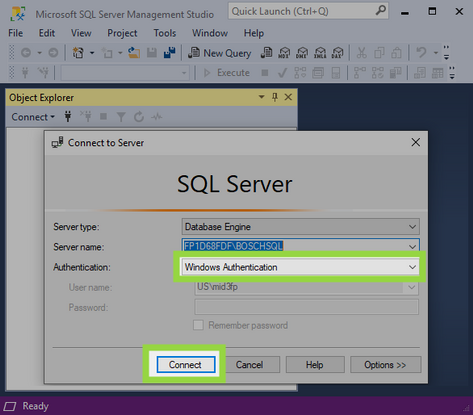Screen dimensions: 473x415
Task: Open the Server name dropdown arrow
Action: (x=412, y=247)
